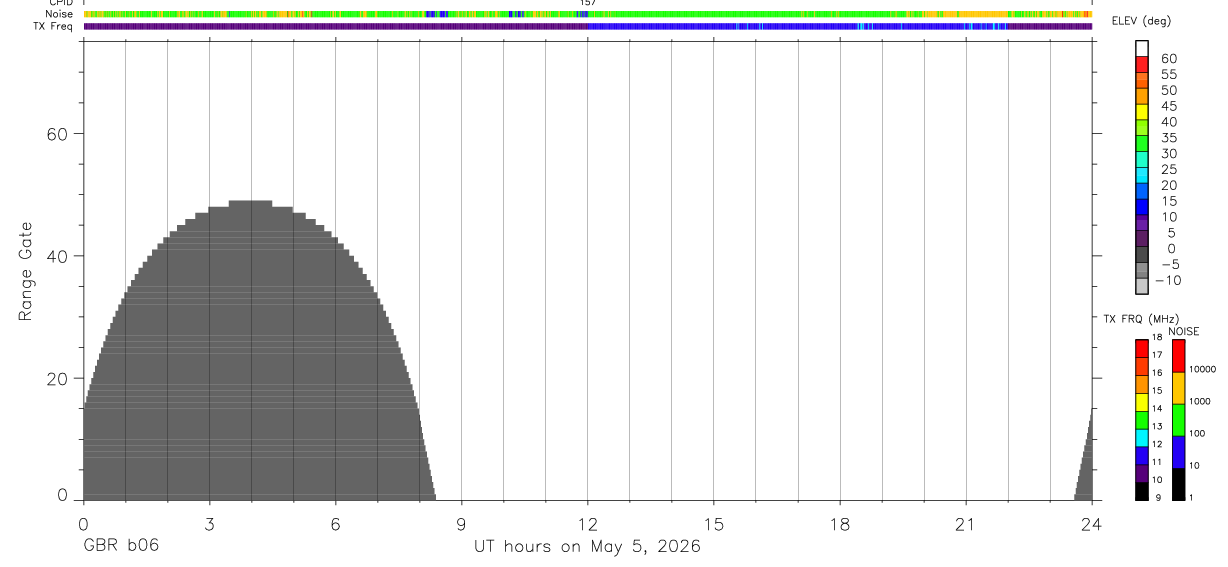The height and width of the screenshot is (567, 1228).
Task: Select red swatch in TX FRQ color bar
Action: point(1141,349)
